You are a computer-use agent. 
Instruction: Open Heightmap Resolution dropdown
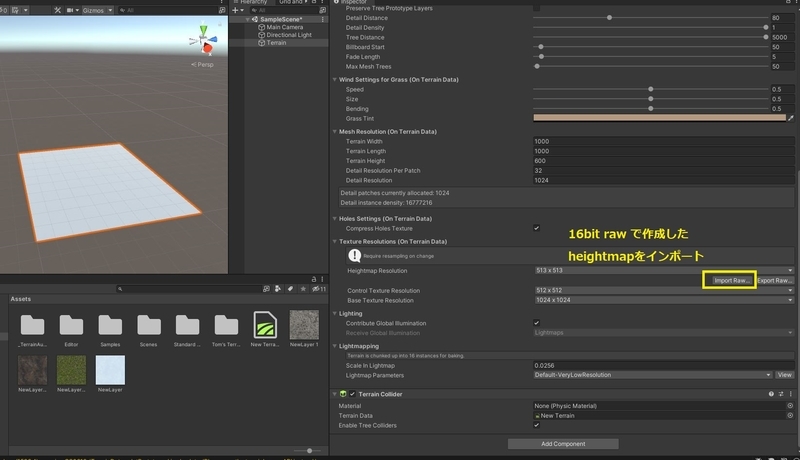(664, 270)
